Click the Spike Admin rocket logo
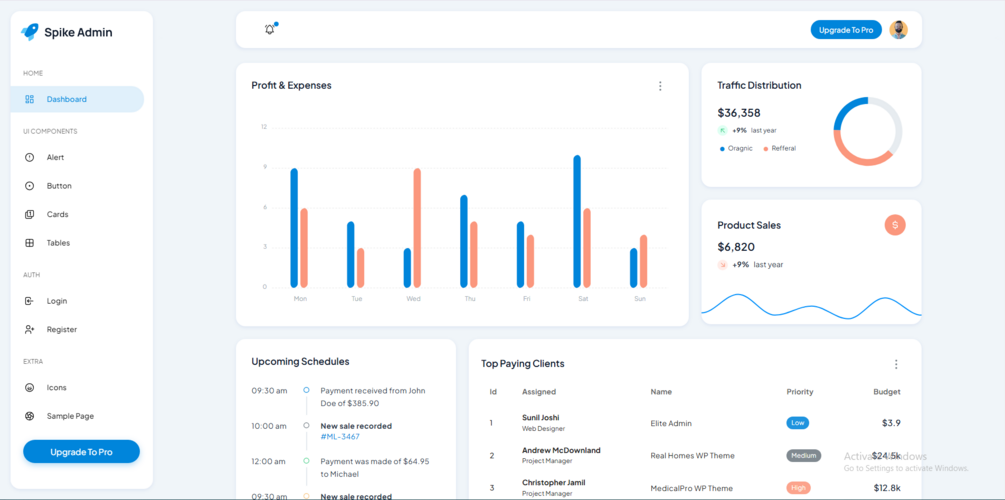Screen dimensions: 1005x500 (29, 32)
